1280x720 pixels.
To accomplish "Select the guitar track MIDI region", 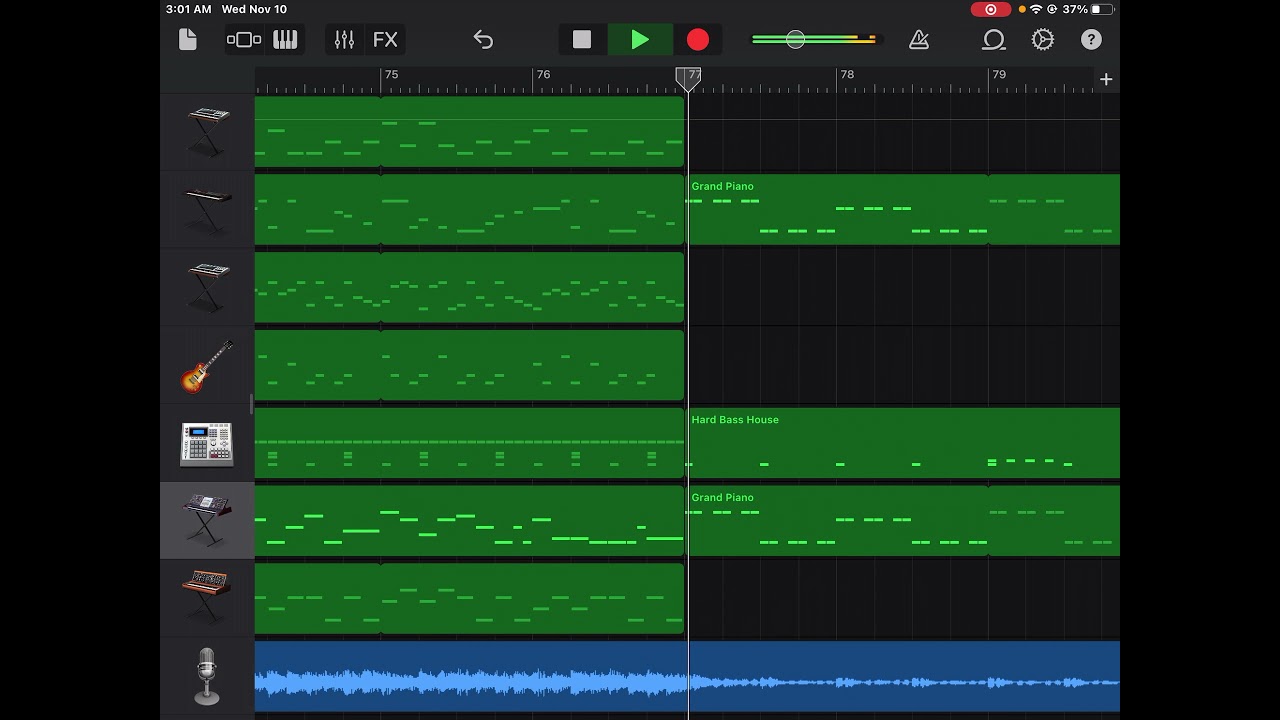I will pyautogui.click(x=469, y=366).
